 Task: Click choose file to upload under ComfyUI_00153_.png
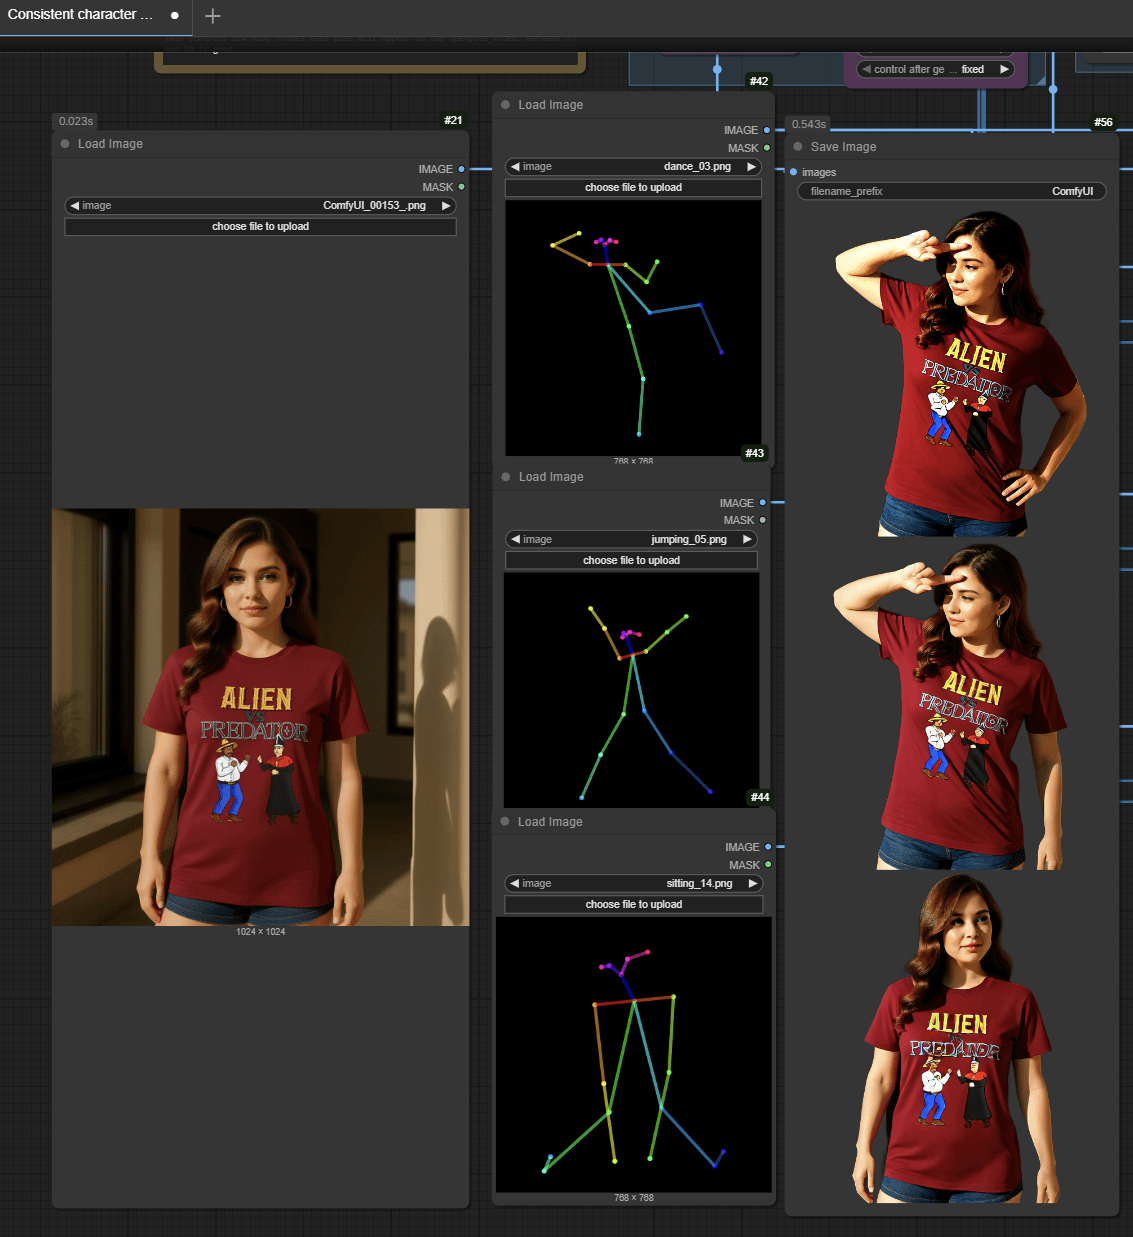[260, 227]
